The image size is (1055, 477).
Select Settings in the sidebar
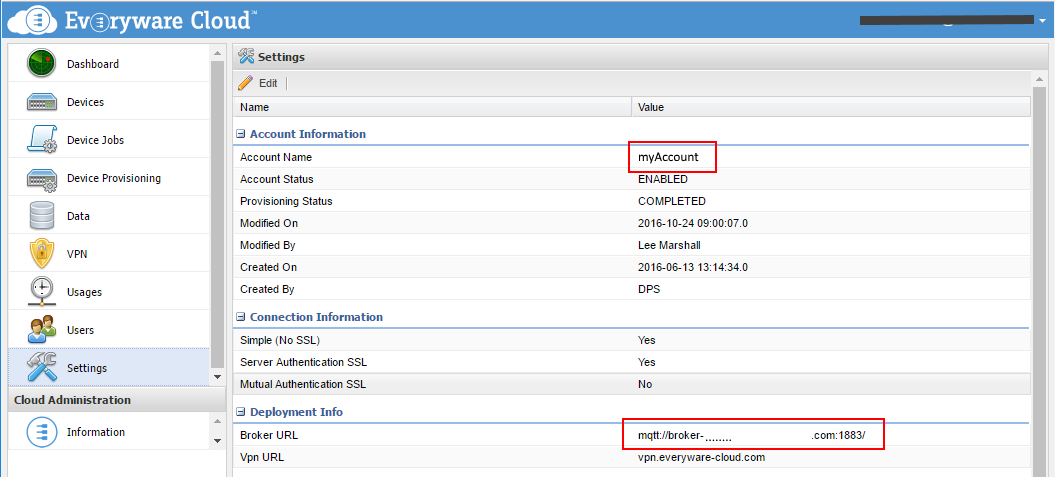(x=109, y=368)
